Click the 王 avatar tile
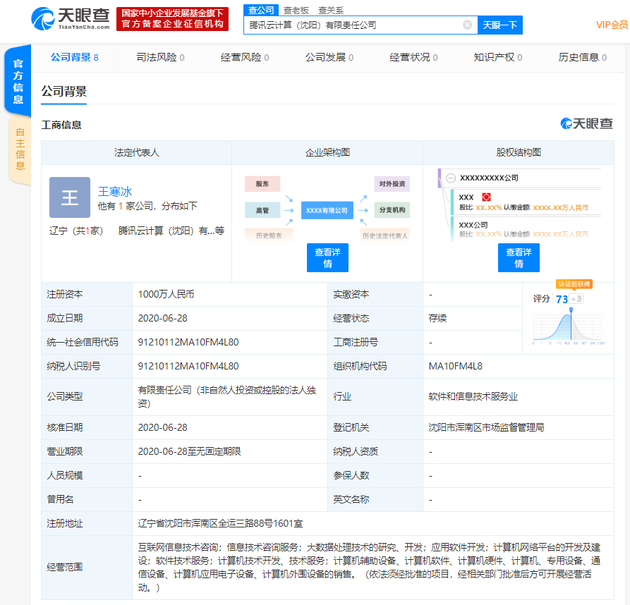630x605 pixels. click(x=70, y=197)
